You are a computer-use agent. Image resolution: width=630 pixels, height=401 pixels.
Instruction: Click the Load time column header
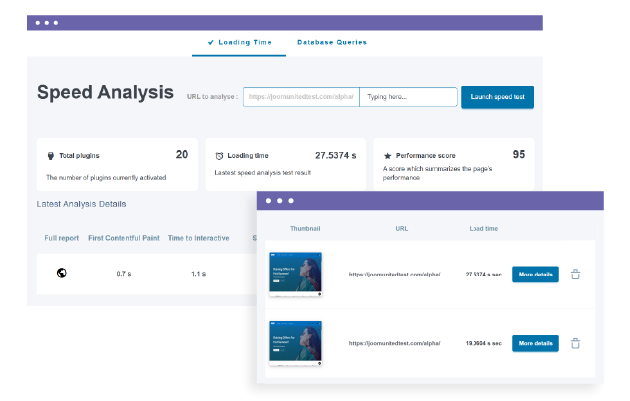click(483, 229)
